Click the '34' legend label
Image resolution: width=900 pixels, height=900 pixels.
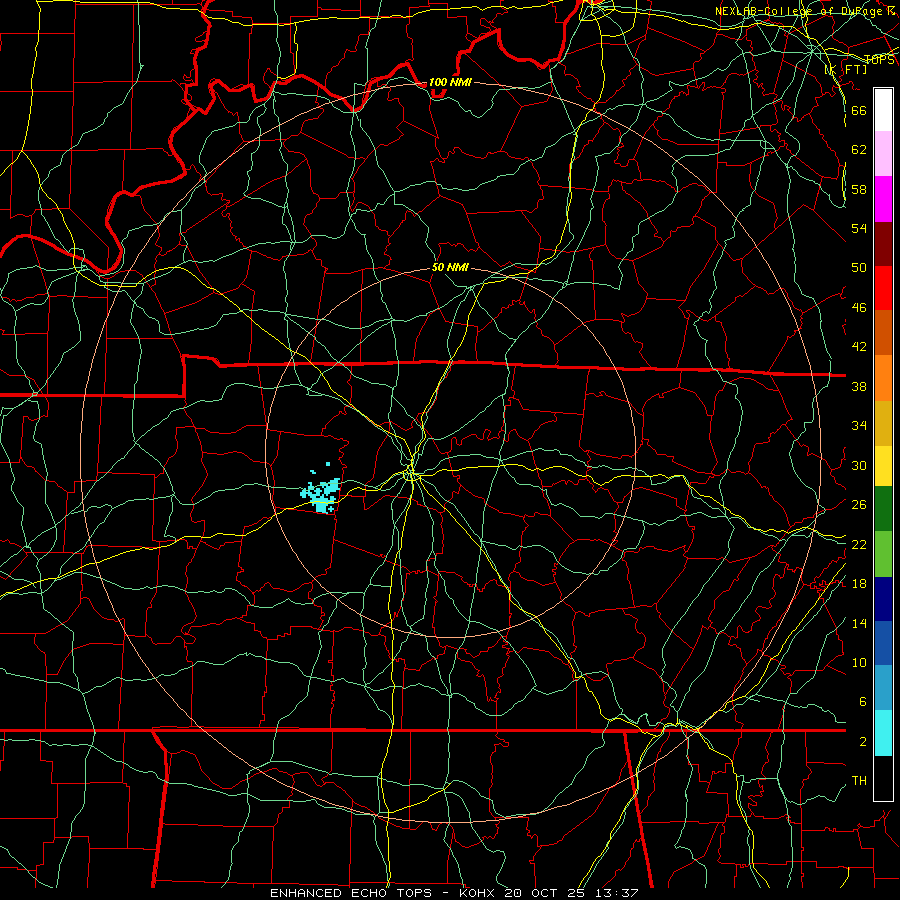tap(859, 425)
